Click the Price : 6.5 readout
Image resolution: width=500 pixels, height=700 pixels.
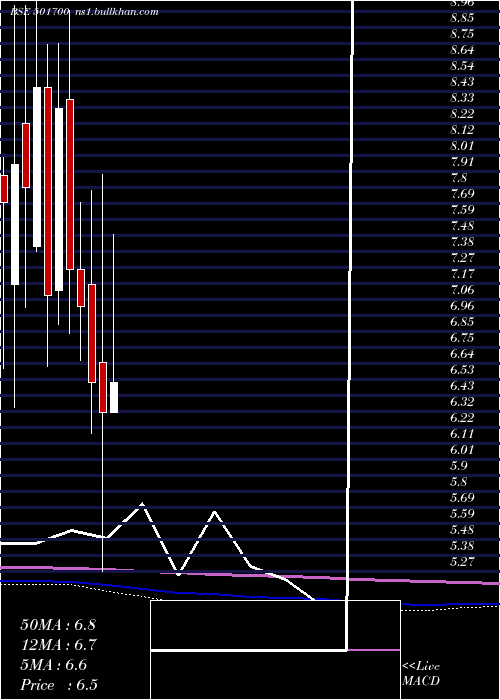[x=59, y=685]
